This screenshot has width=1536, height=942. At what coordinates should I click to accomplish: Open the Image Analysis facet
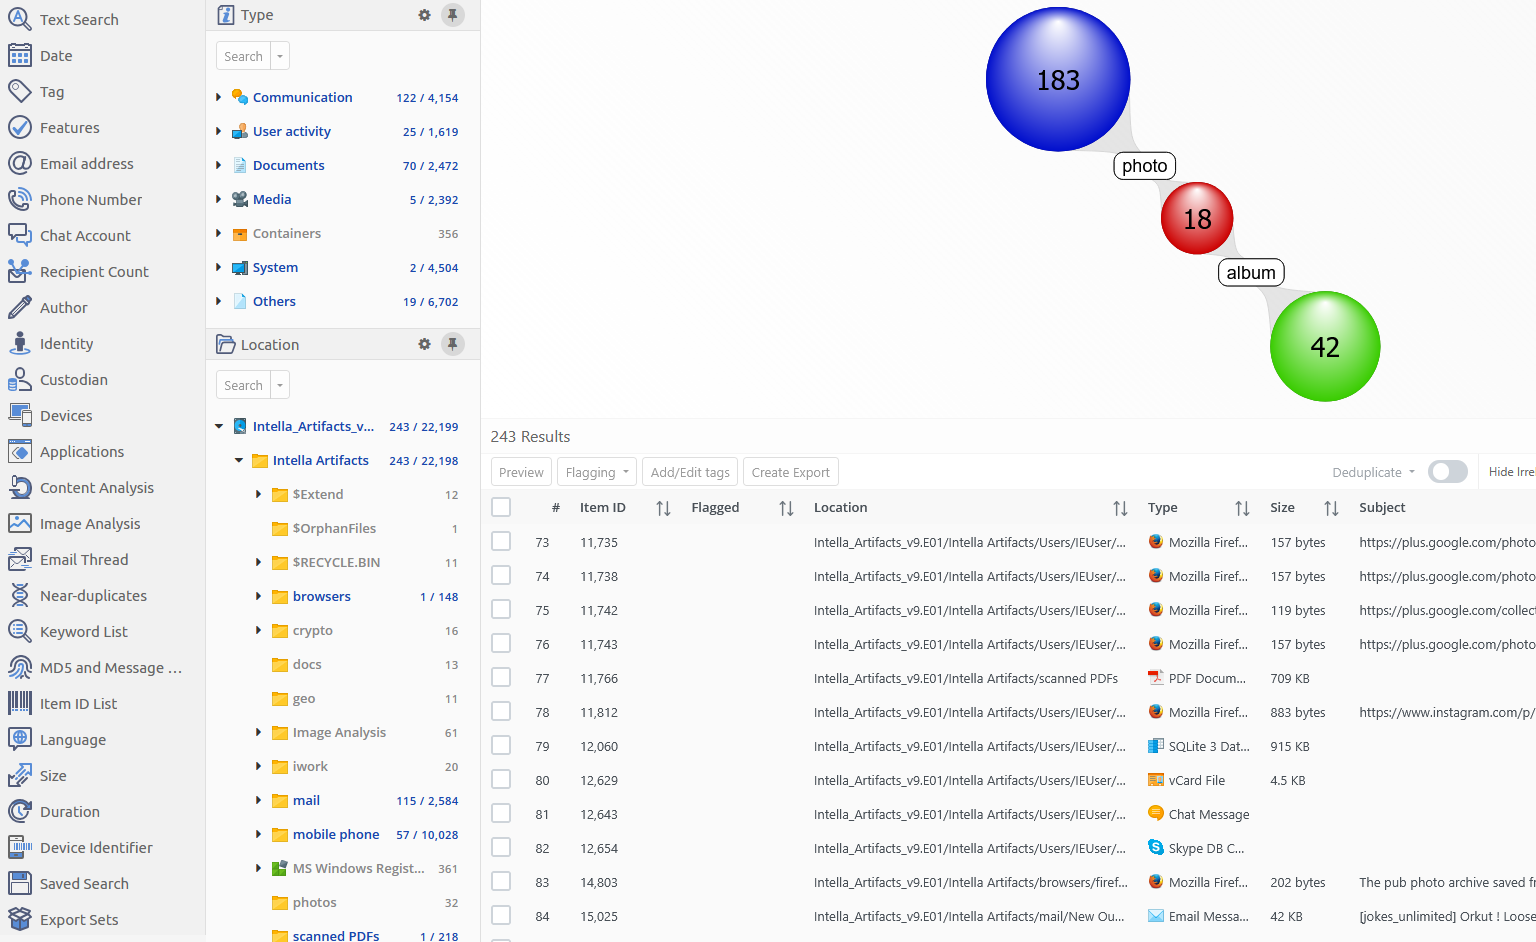click(x=89, y=524)
